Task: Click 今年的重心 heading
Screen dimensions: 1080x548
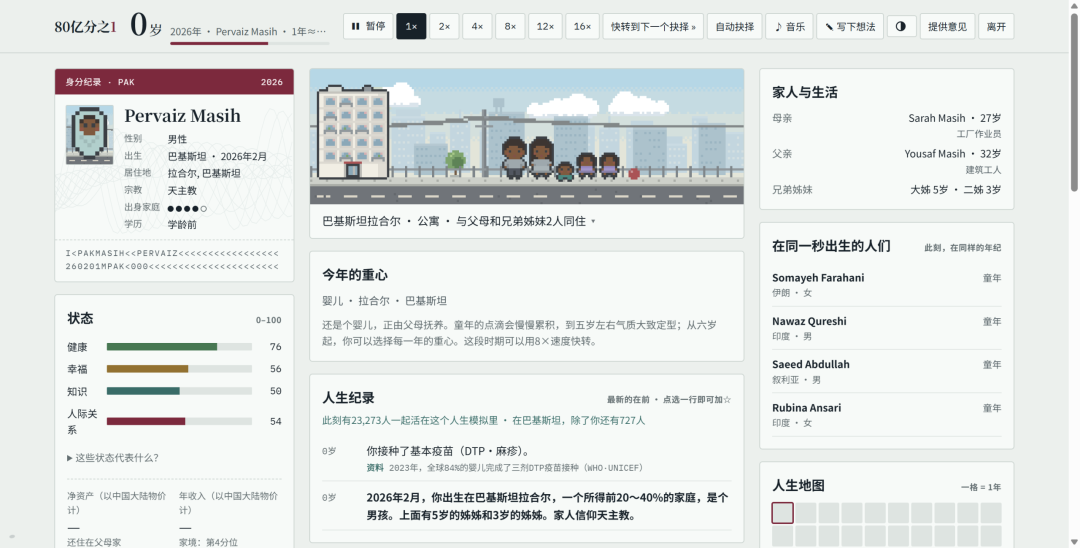Action: point(355,275)
